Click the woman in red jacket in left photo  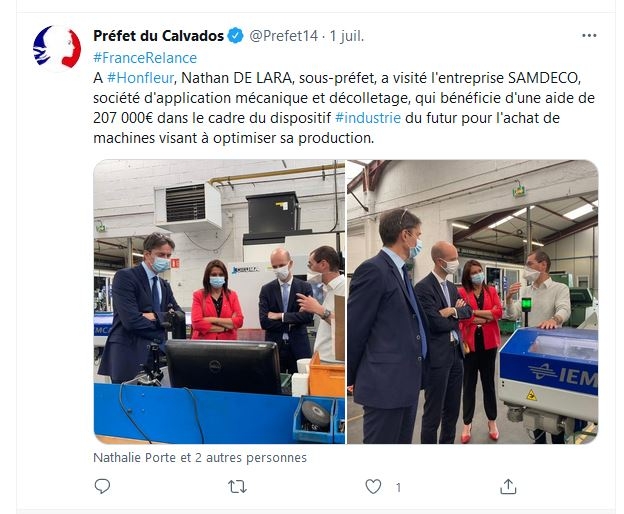point(217,300)
